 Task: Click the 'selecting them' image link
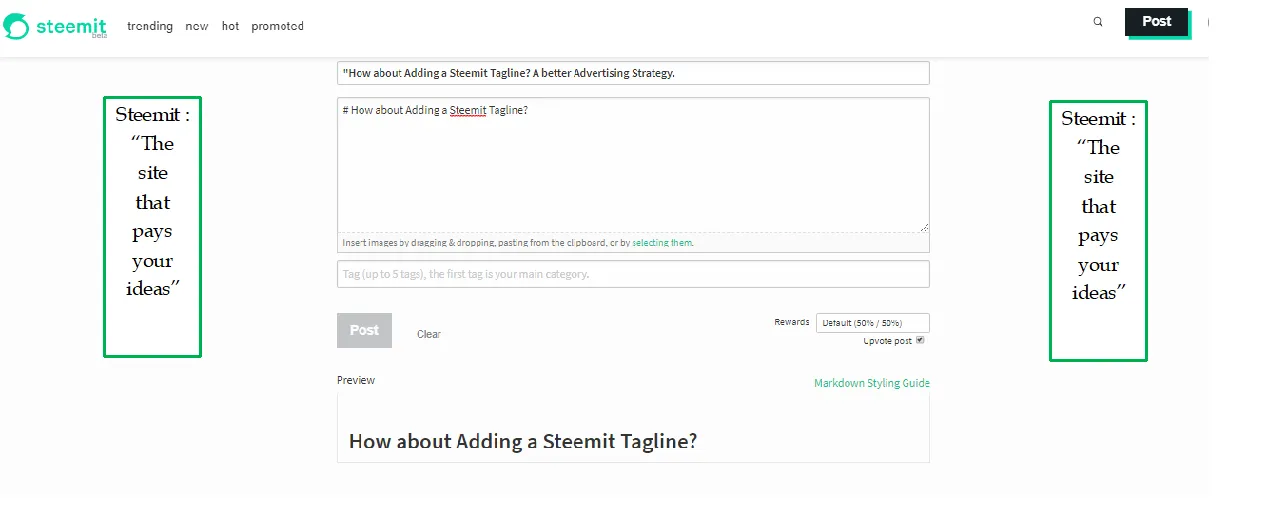pos(662,243)
